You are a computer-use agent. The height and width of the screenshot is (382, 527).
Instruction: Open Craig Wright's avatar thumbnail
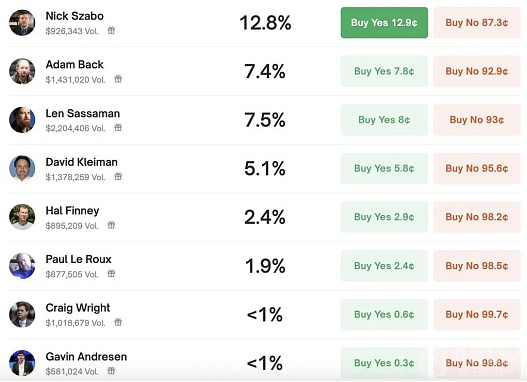coord(22,314)
